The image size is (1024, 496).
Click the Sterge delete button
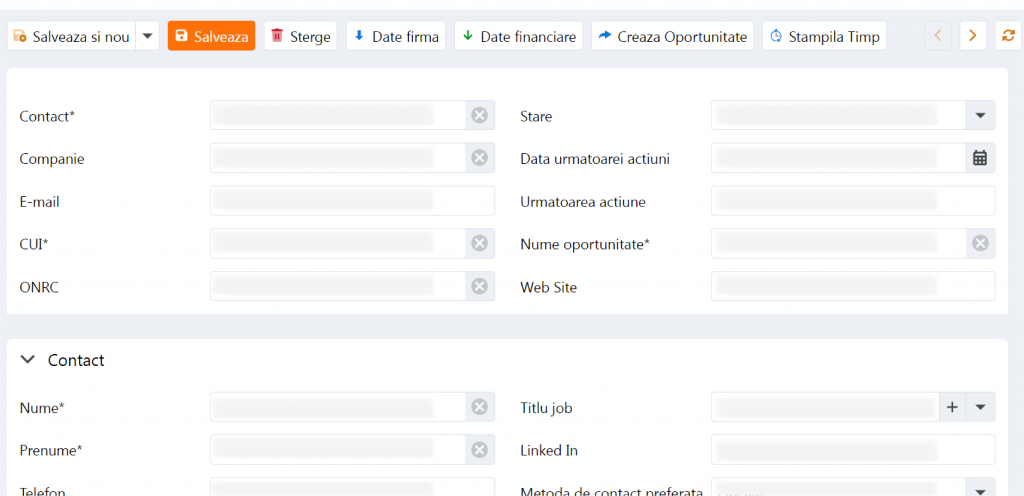point(300,36)
